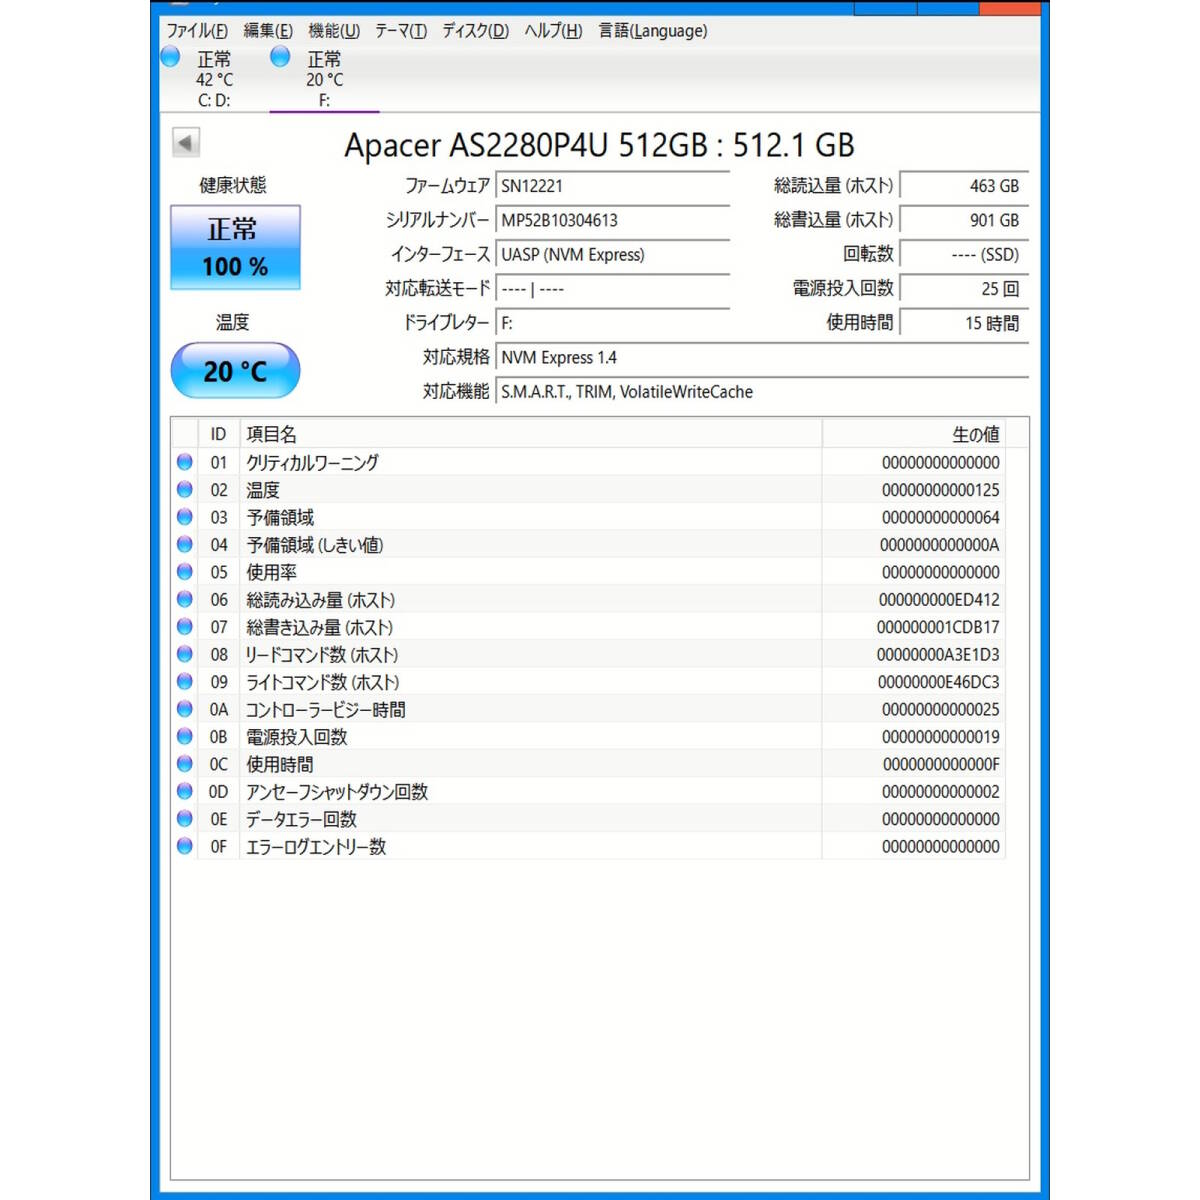Open the 言語(Language) menu
1200x1200 pixels.
click(653, 31)
